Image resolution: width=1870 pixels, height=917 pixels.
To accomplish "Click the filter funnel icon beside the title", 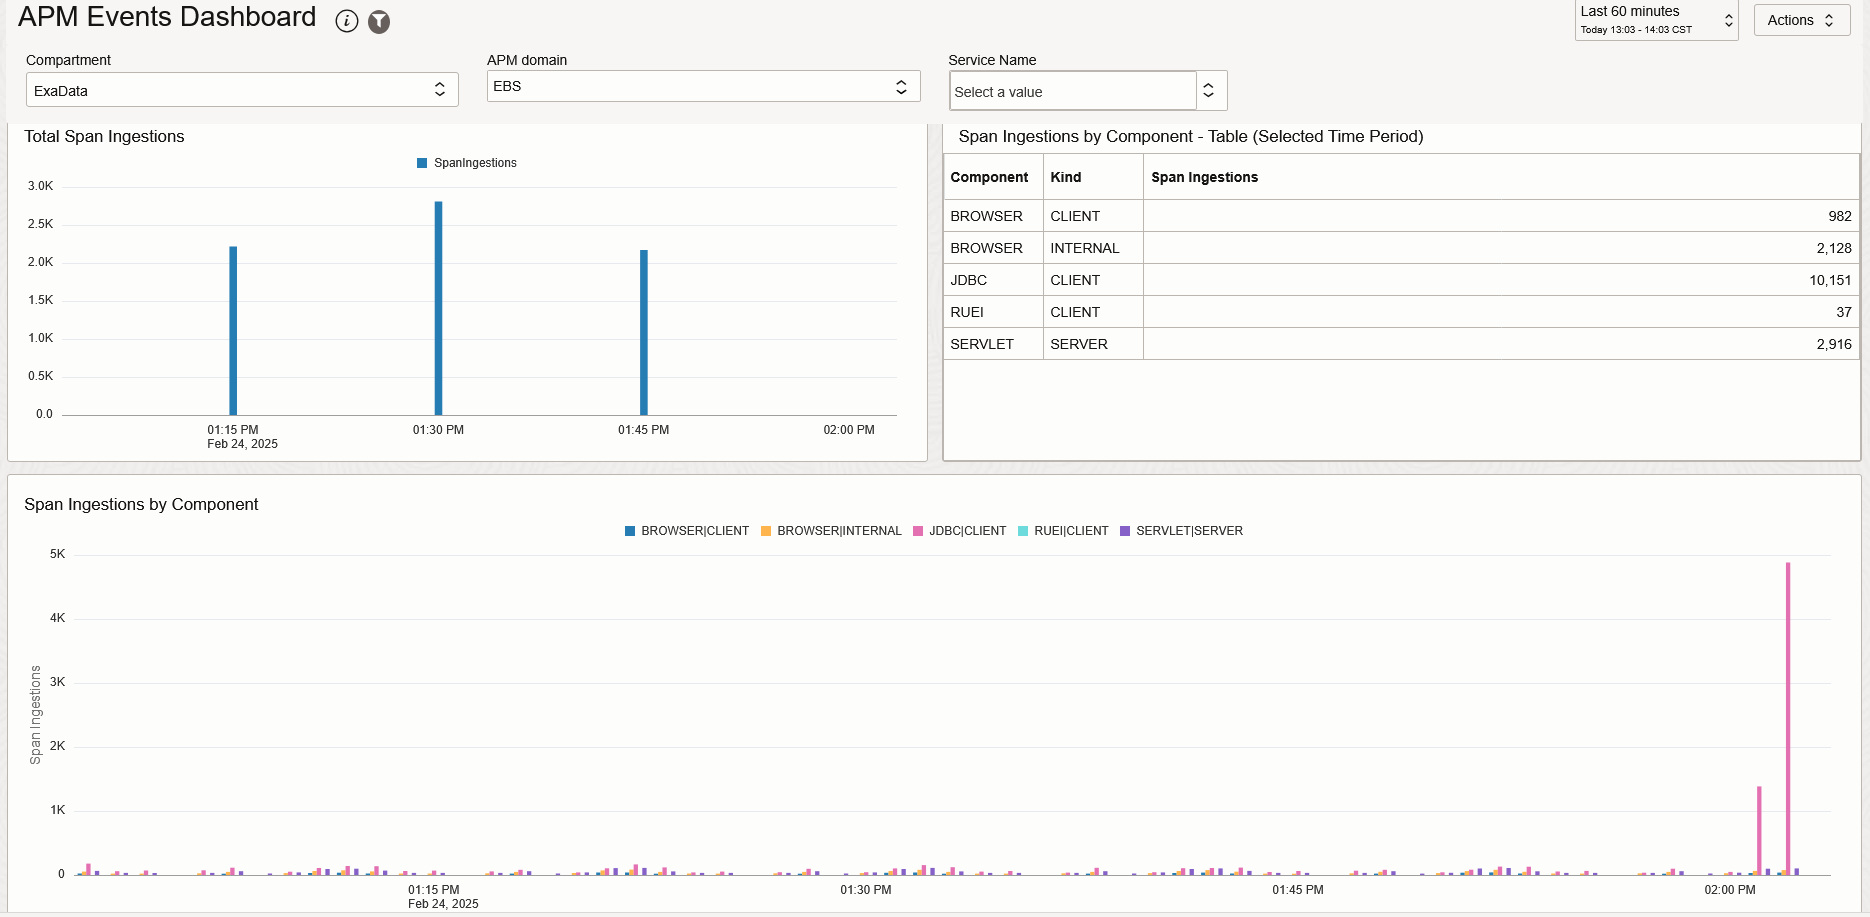I will click(x=379, y=20).
